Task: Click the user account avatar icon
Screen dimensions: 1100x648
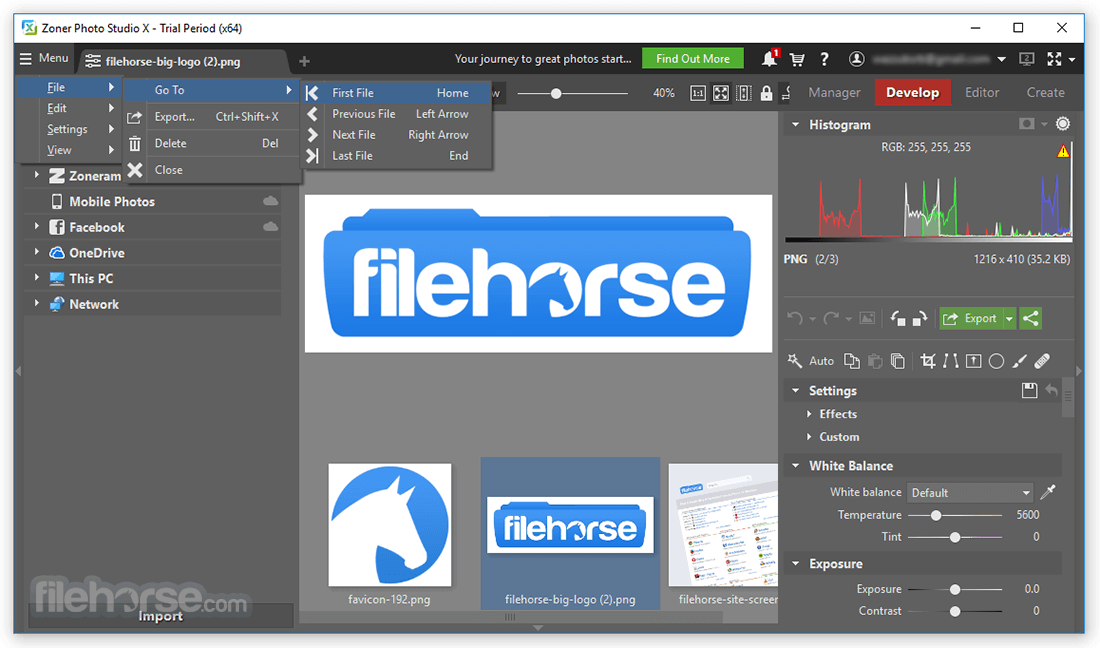Action: (x=856, y=59)
